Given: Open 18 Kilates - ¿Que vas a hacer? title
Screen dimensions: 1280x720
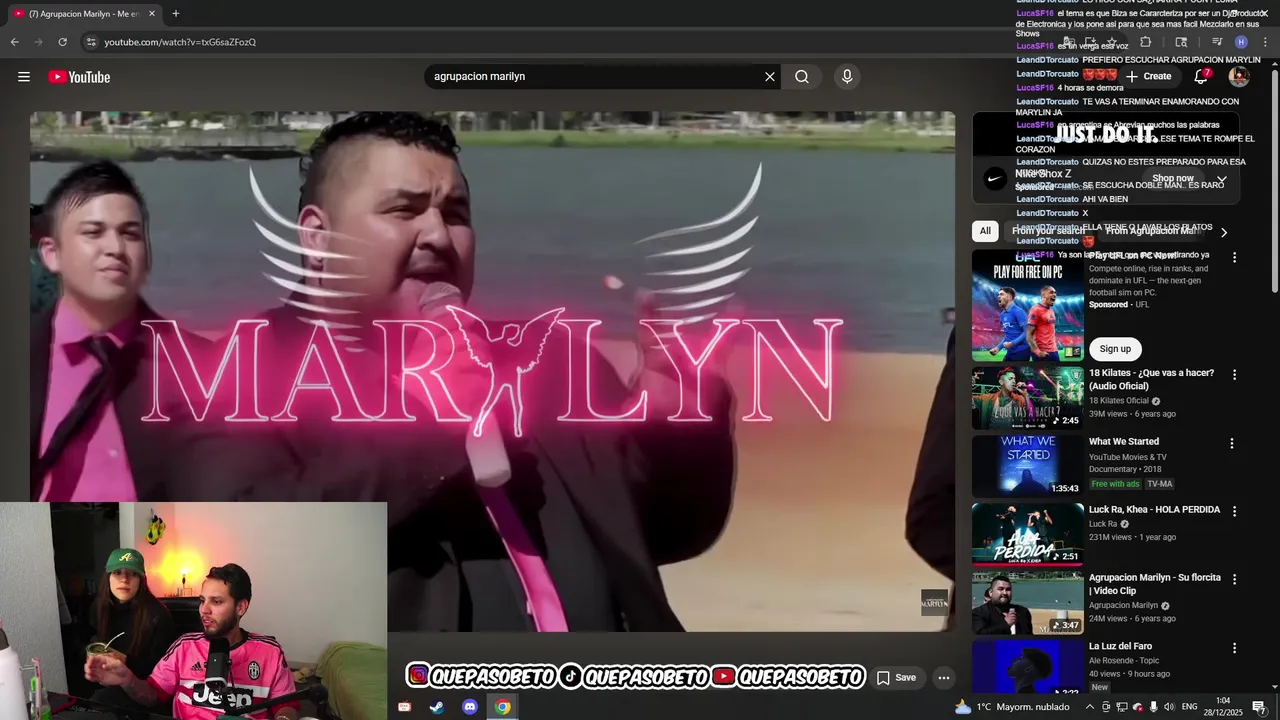Looking at the screenshot, I should [1151, 379].
